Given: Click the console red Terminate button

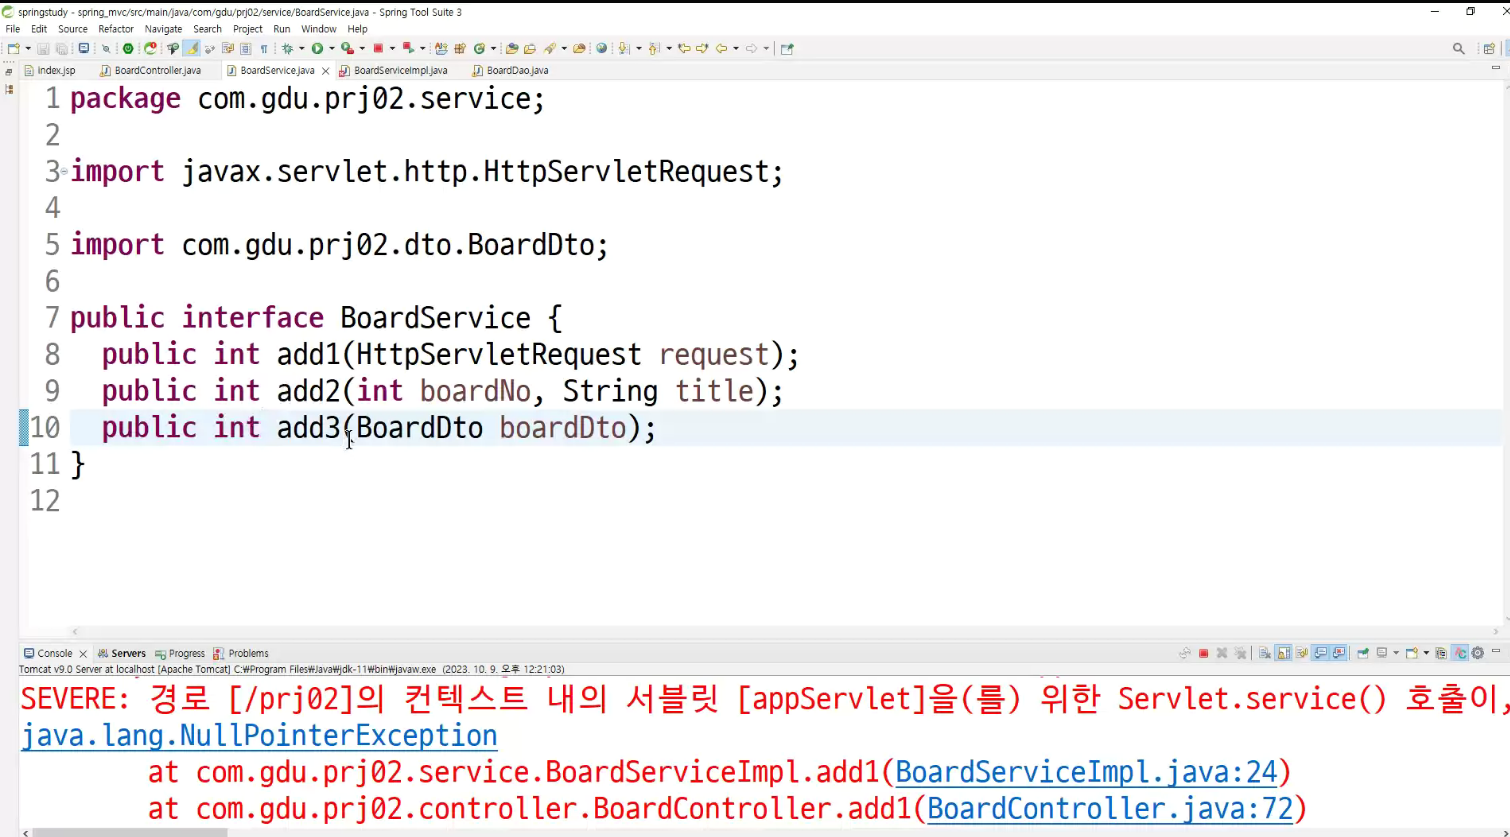Looking at the screenshot, I should pyautogui.click(x=1203, y=653).
